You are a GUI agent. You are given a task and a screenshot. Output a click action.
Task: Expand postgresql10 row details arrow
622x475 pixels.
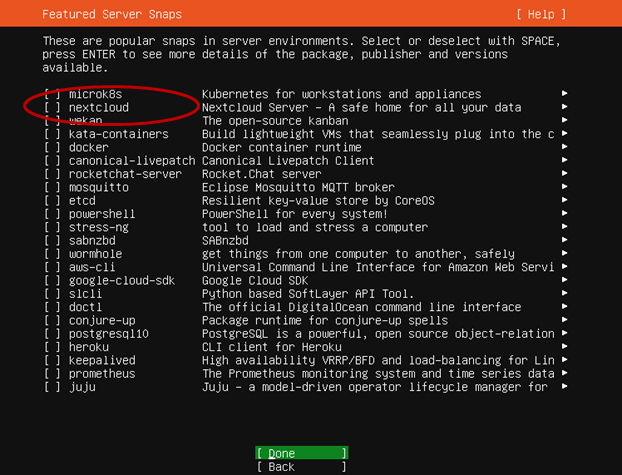(564, 333)
